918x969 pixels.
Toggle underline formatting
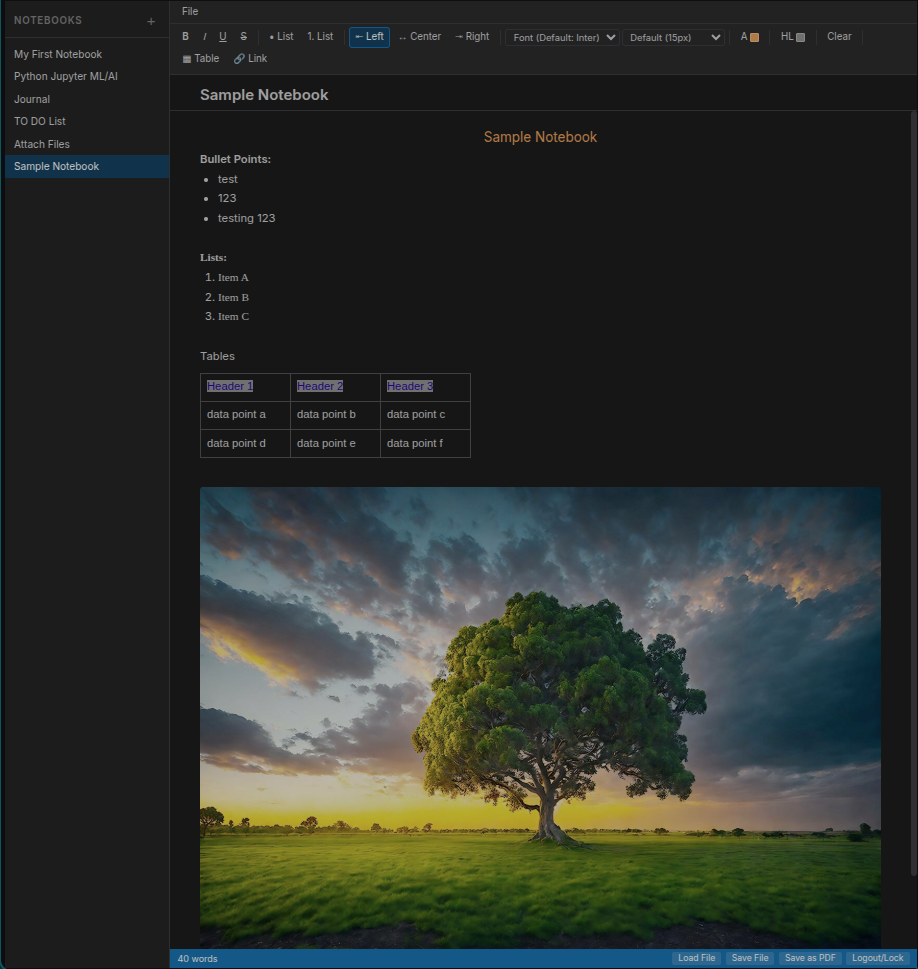pos(223,36)
